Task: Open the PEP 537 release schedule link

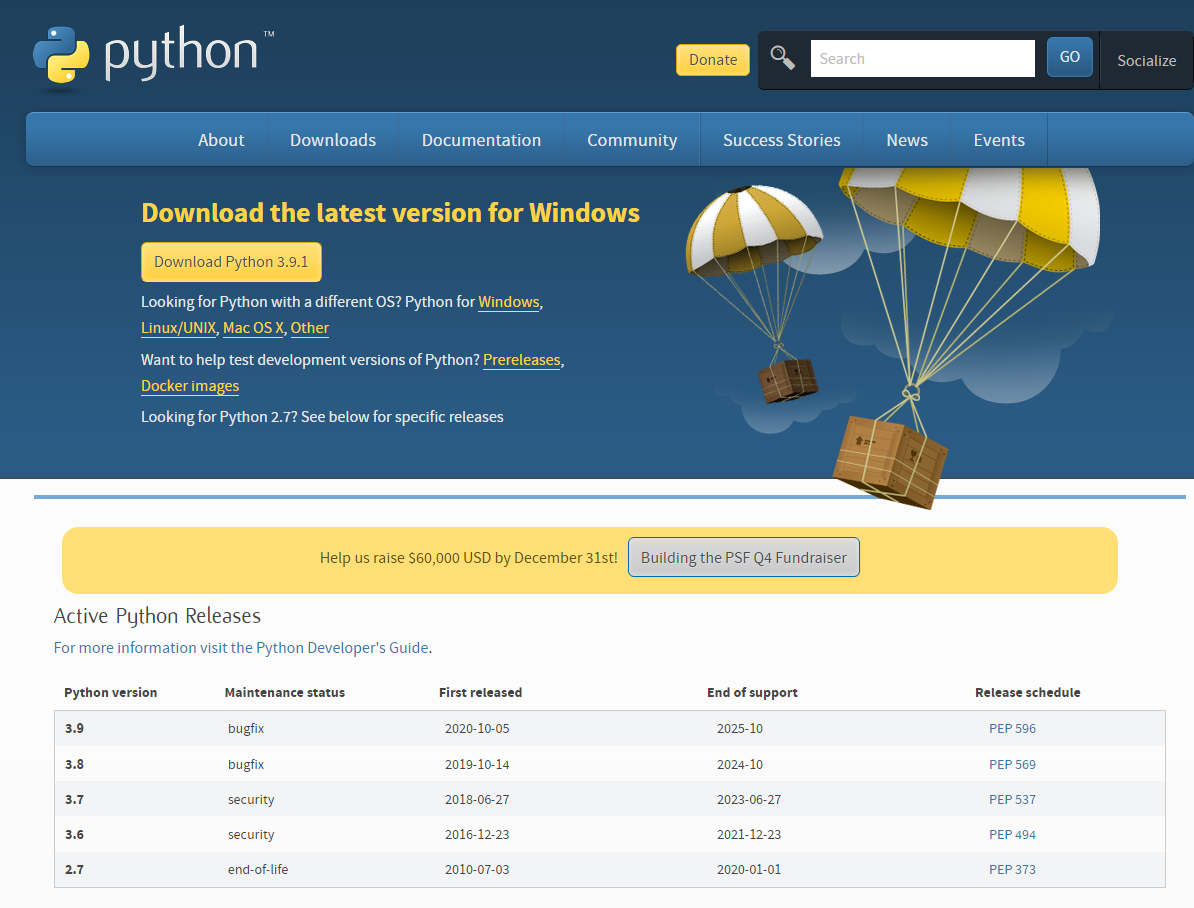Action: point(1012,800)
